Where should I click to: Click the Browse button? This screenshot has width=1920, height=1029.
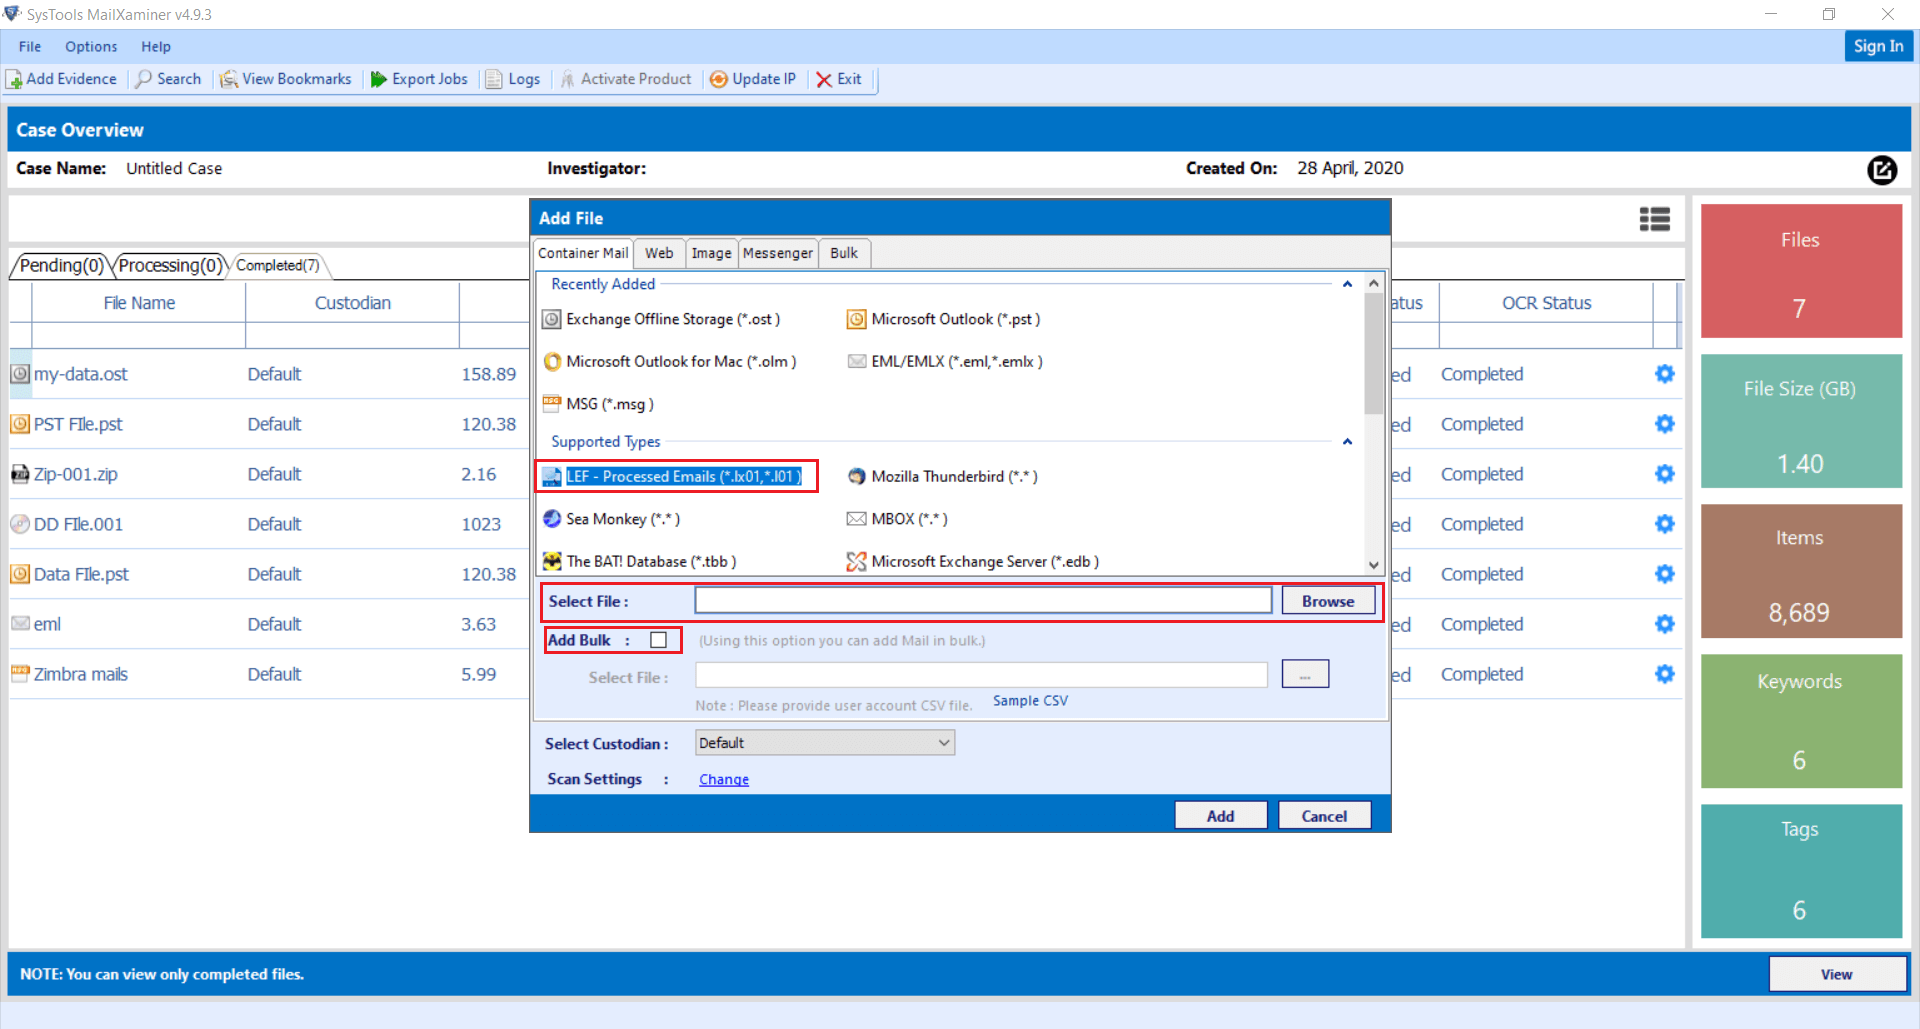point(1327,600)
